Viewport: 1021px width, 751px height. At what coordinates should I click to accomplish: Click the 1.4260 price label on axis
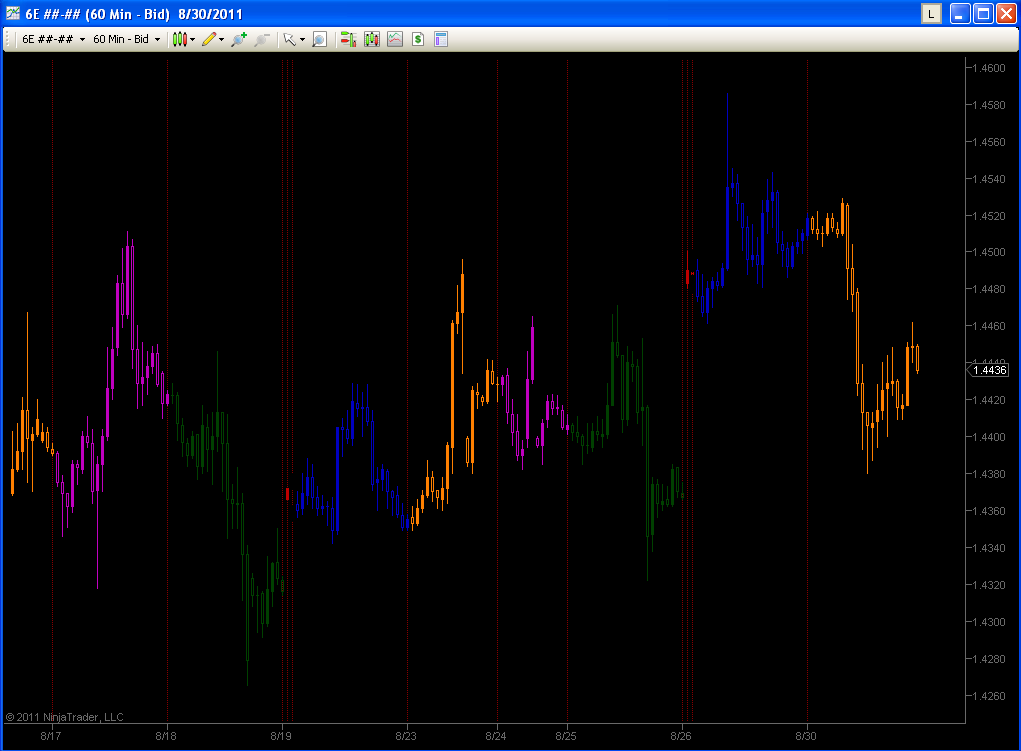tap(989, 696)
